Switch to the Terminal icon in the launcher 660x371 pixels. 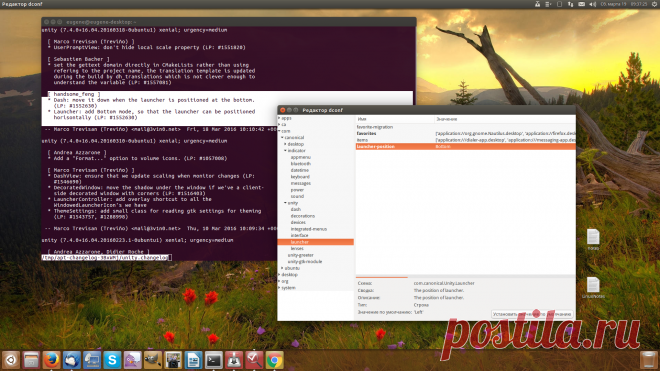point(213,360)
